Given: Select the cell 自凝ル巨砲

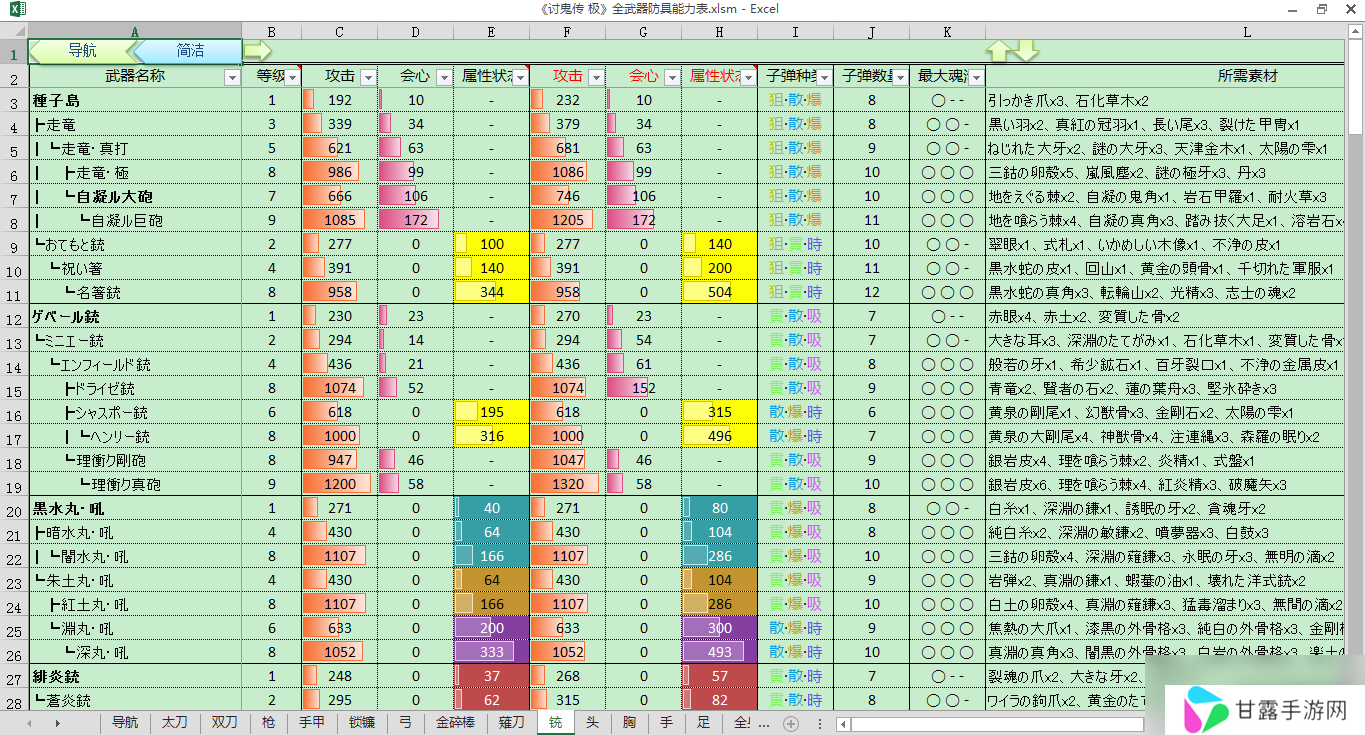Looking at the screenshot, I should [135, 220].
